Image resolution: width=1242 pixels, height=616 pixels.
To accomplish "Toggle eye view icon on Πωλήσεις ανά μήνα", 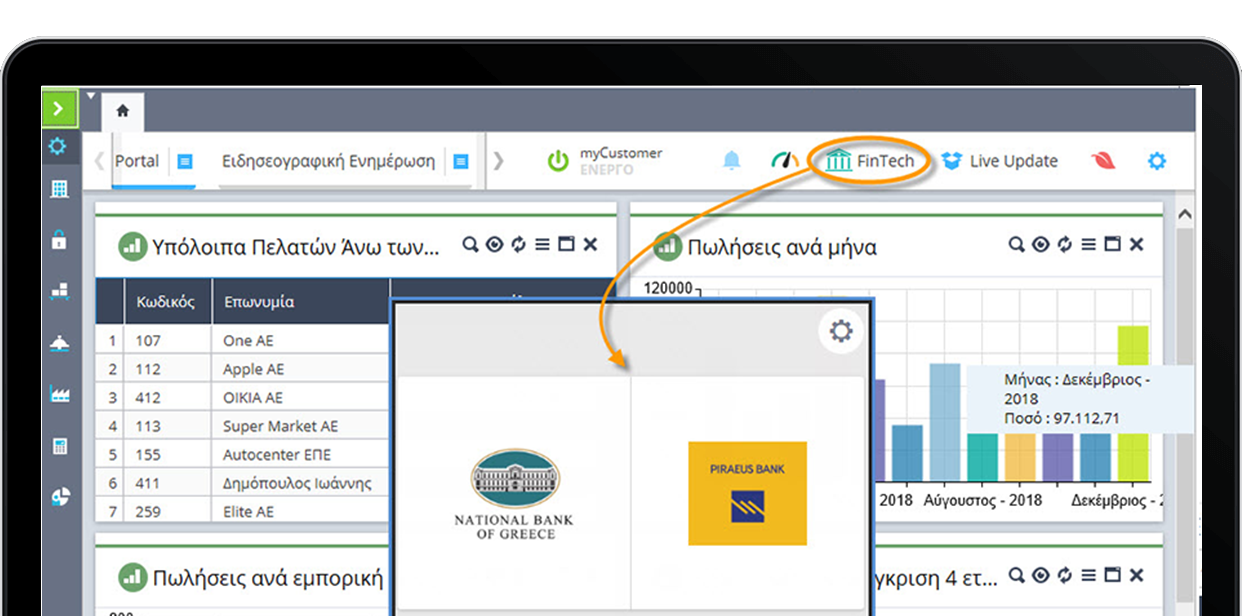I will (x=1041, y=245).
